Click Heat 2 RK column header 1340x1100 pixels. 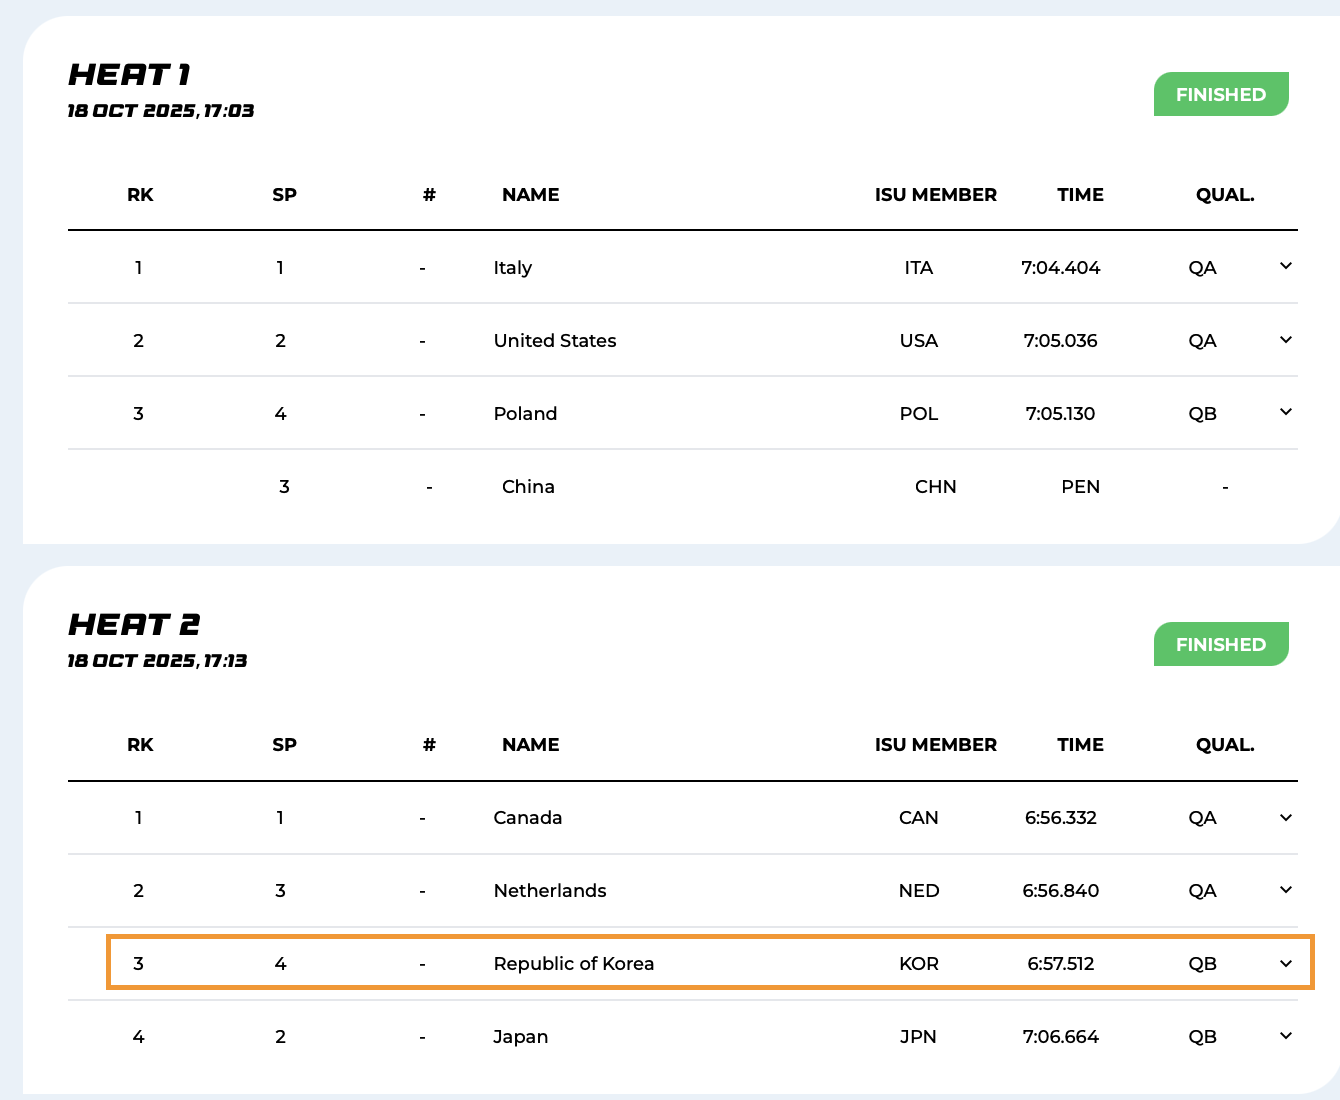pos(140,745)
